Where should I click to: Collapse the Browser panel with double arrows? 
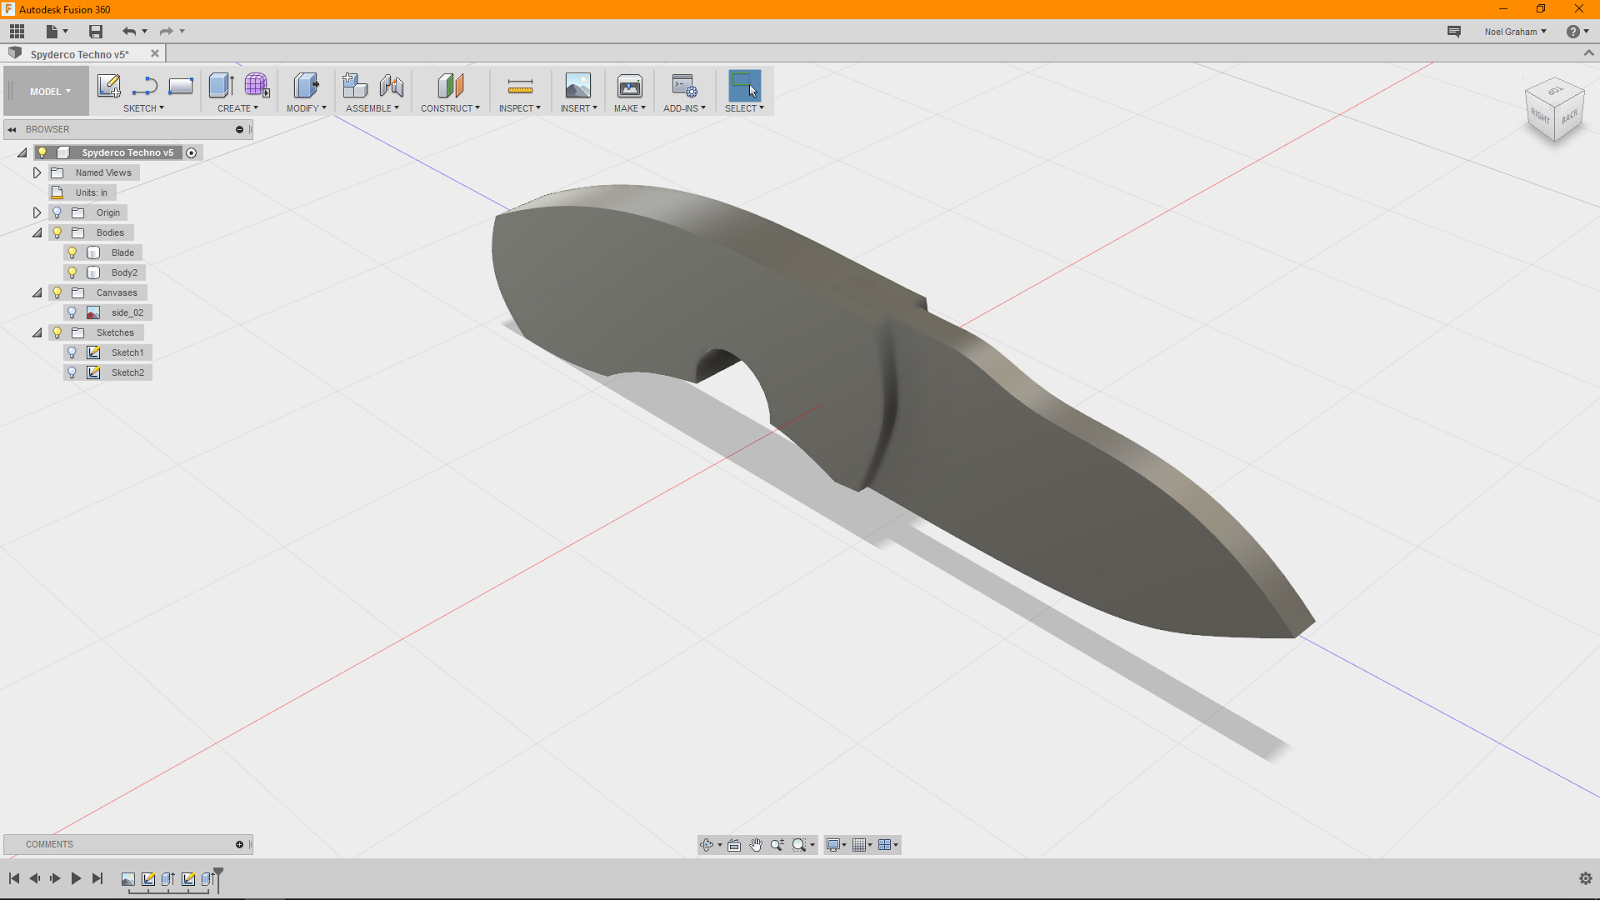pyautogui.click(x=12, y=130)
